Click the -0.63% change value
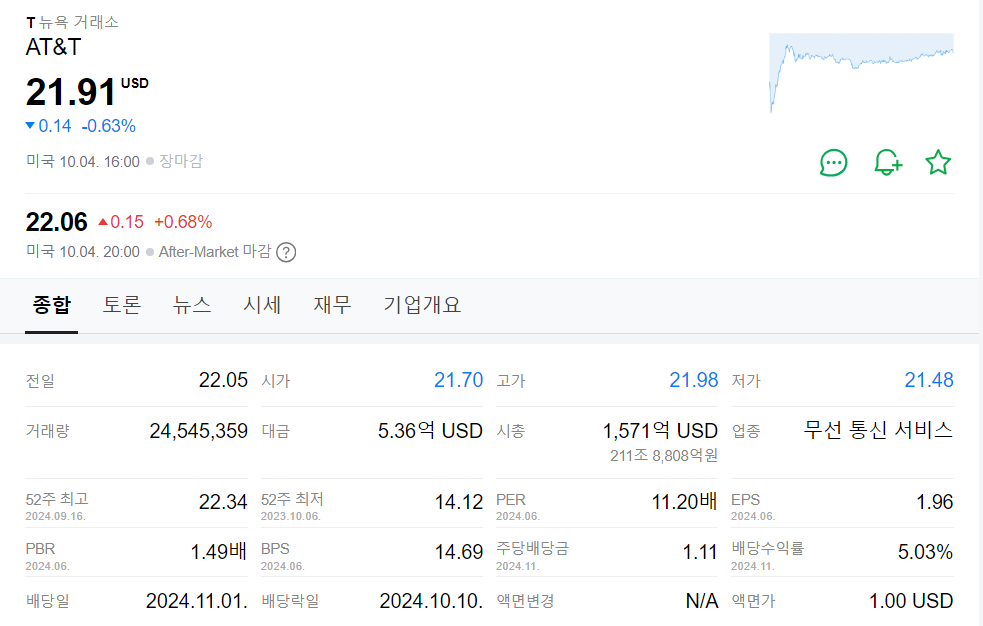The width and height of the screenshot is (983, 626). [108, 126]
